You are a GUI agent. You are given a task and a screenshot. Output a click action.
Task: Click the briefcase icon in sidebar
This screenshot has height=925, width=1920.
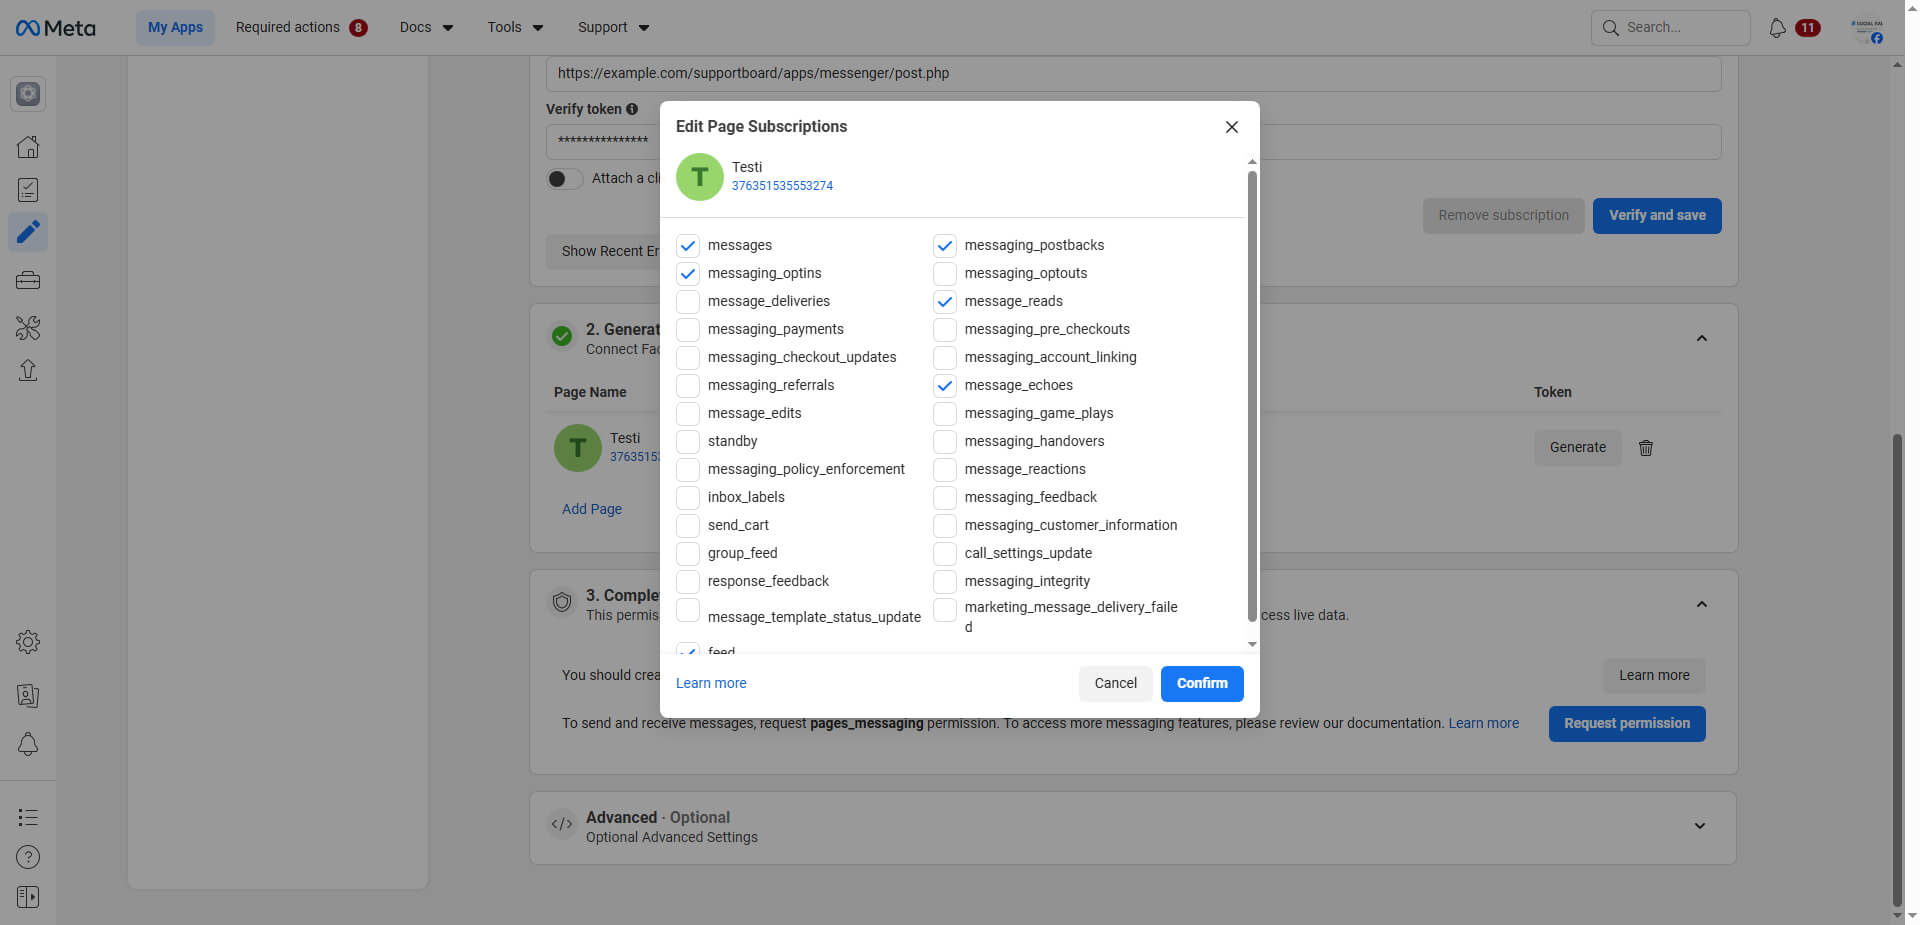pos(28,281)
